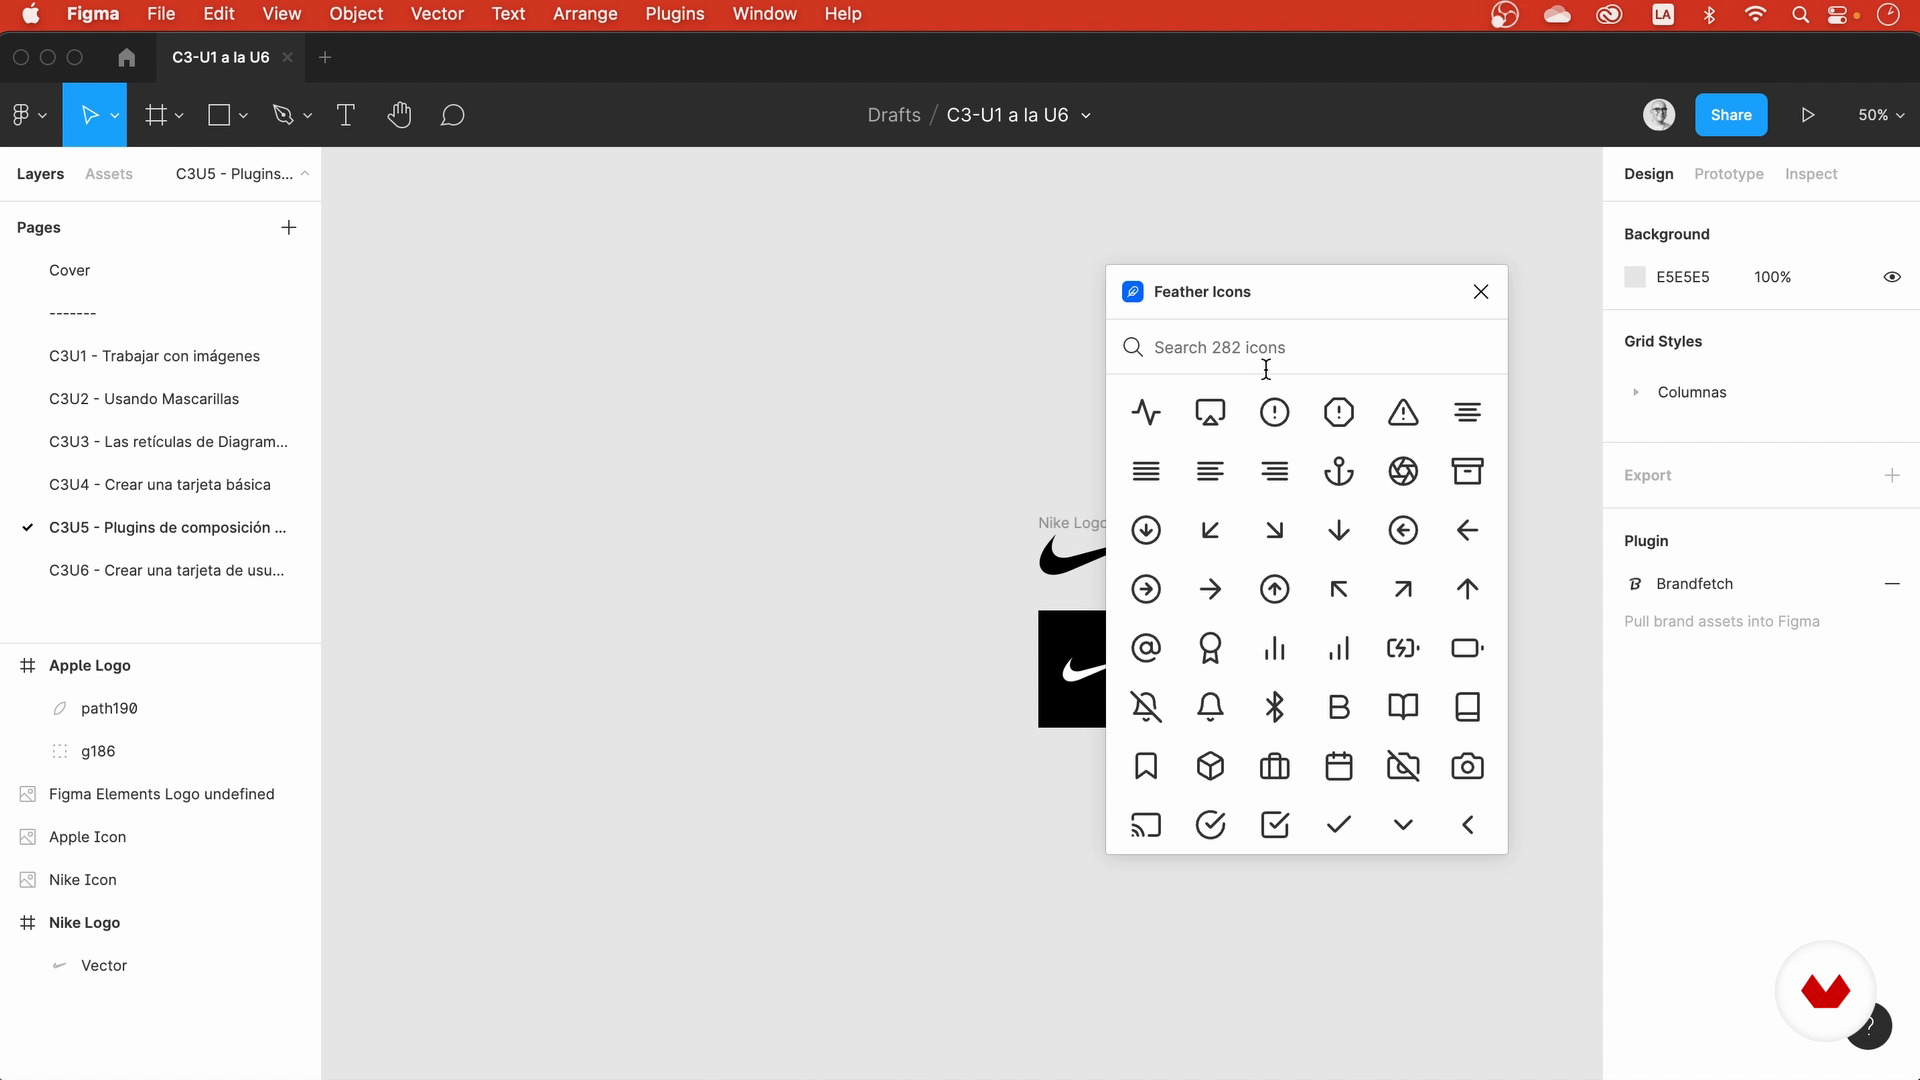Image resolution: width=1920 pixels, height=1080 pixels.
Task: Select the Hand tool
Action: click(399, 115)
